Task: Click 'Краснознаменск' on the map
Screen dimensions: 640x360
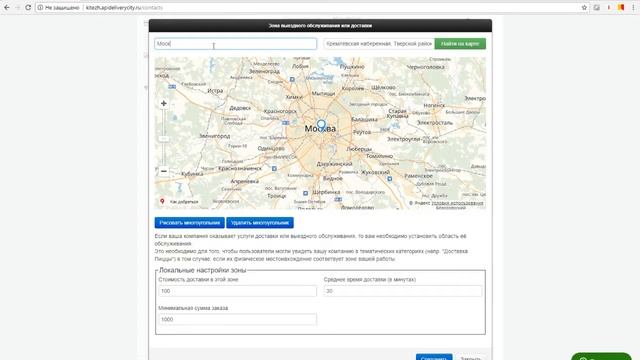Action: [240, 169]
